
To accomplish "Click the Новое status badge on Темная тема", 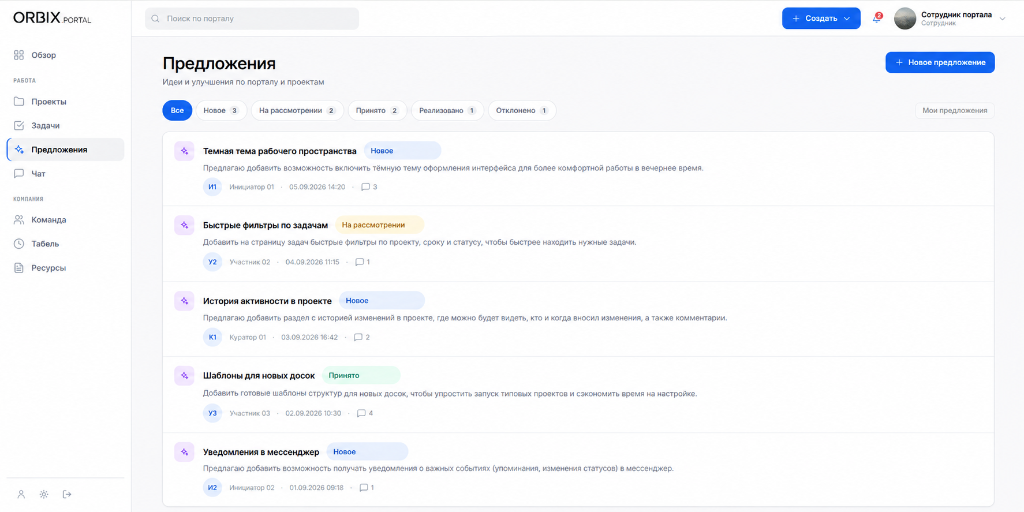I will pyautogui.click(x=402, y=151).
